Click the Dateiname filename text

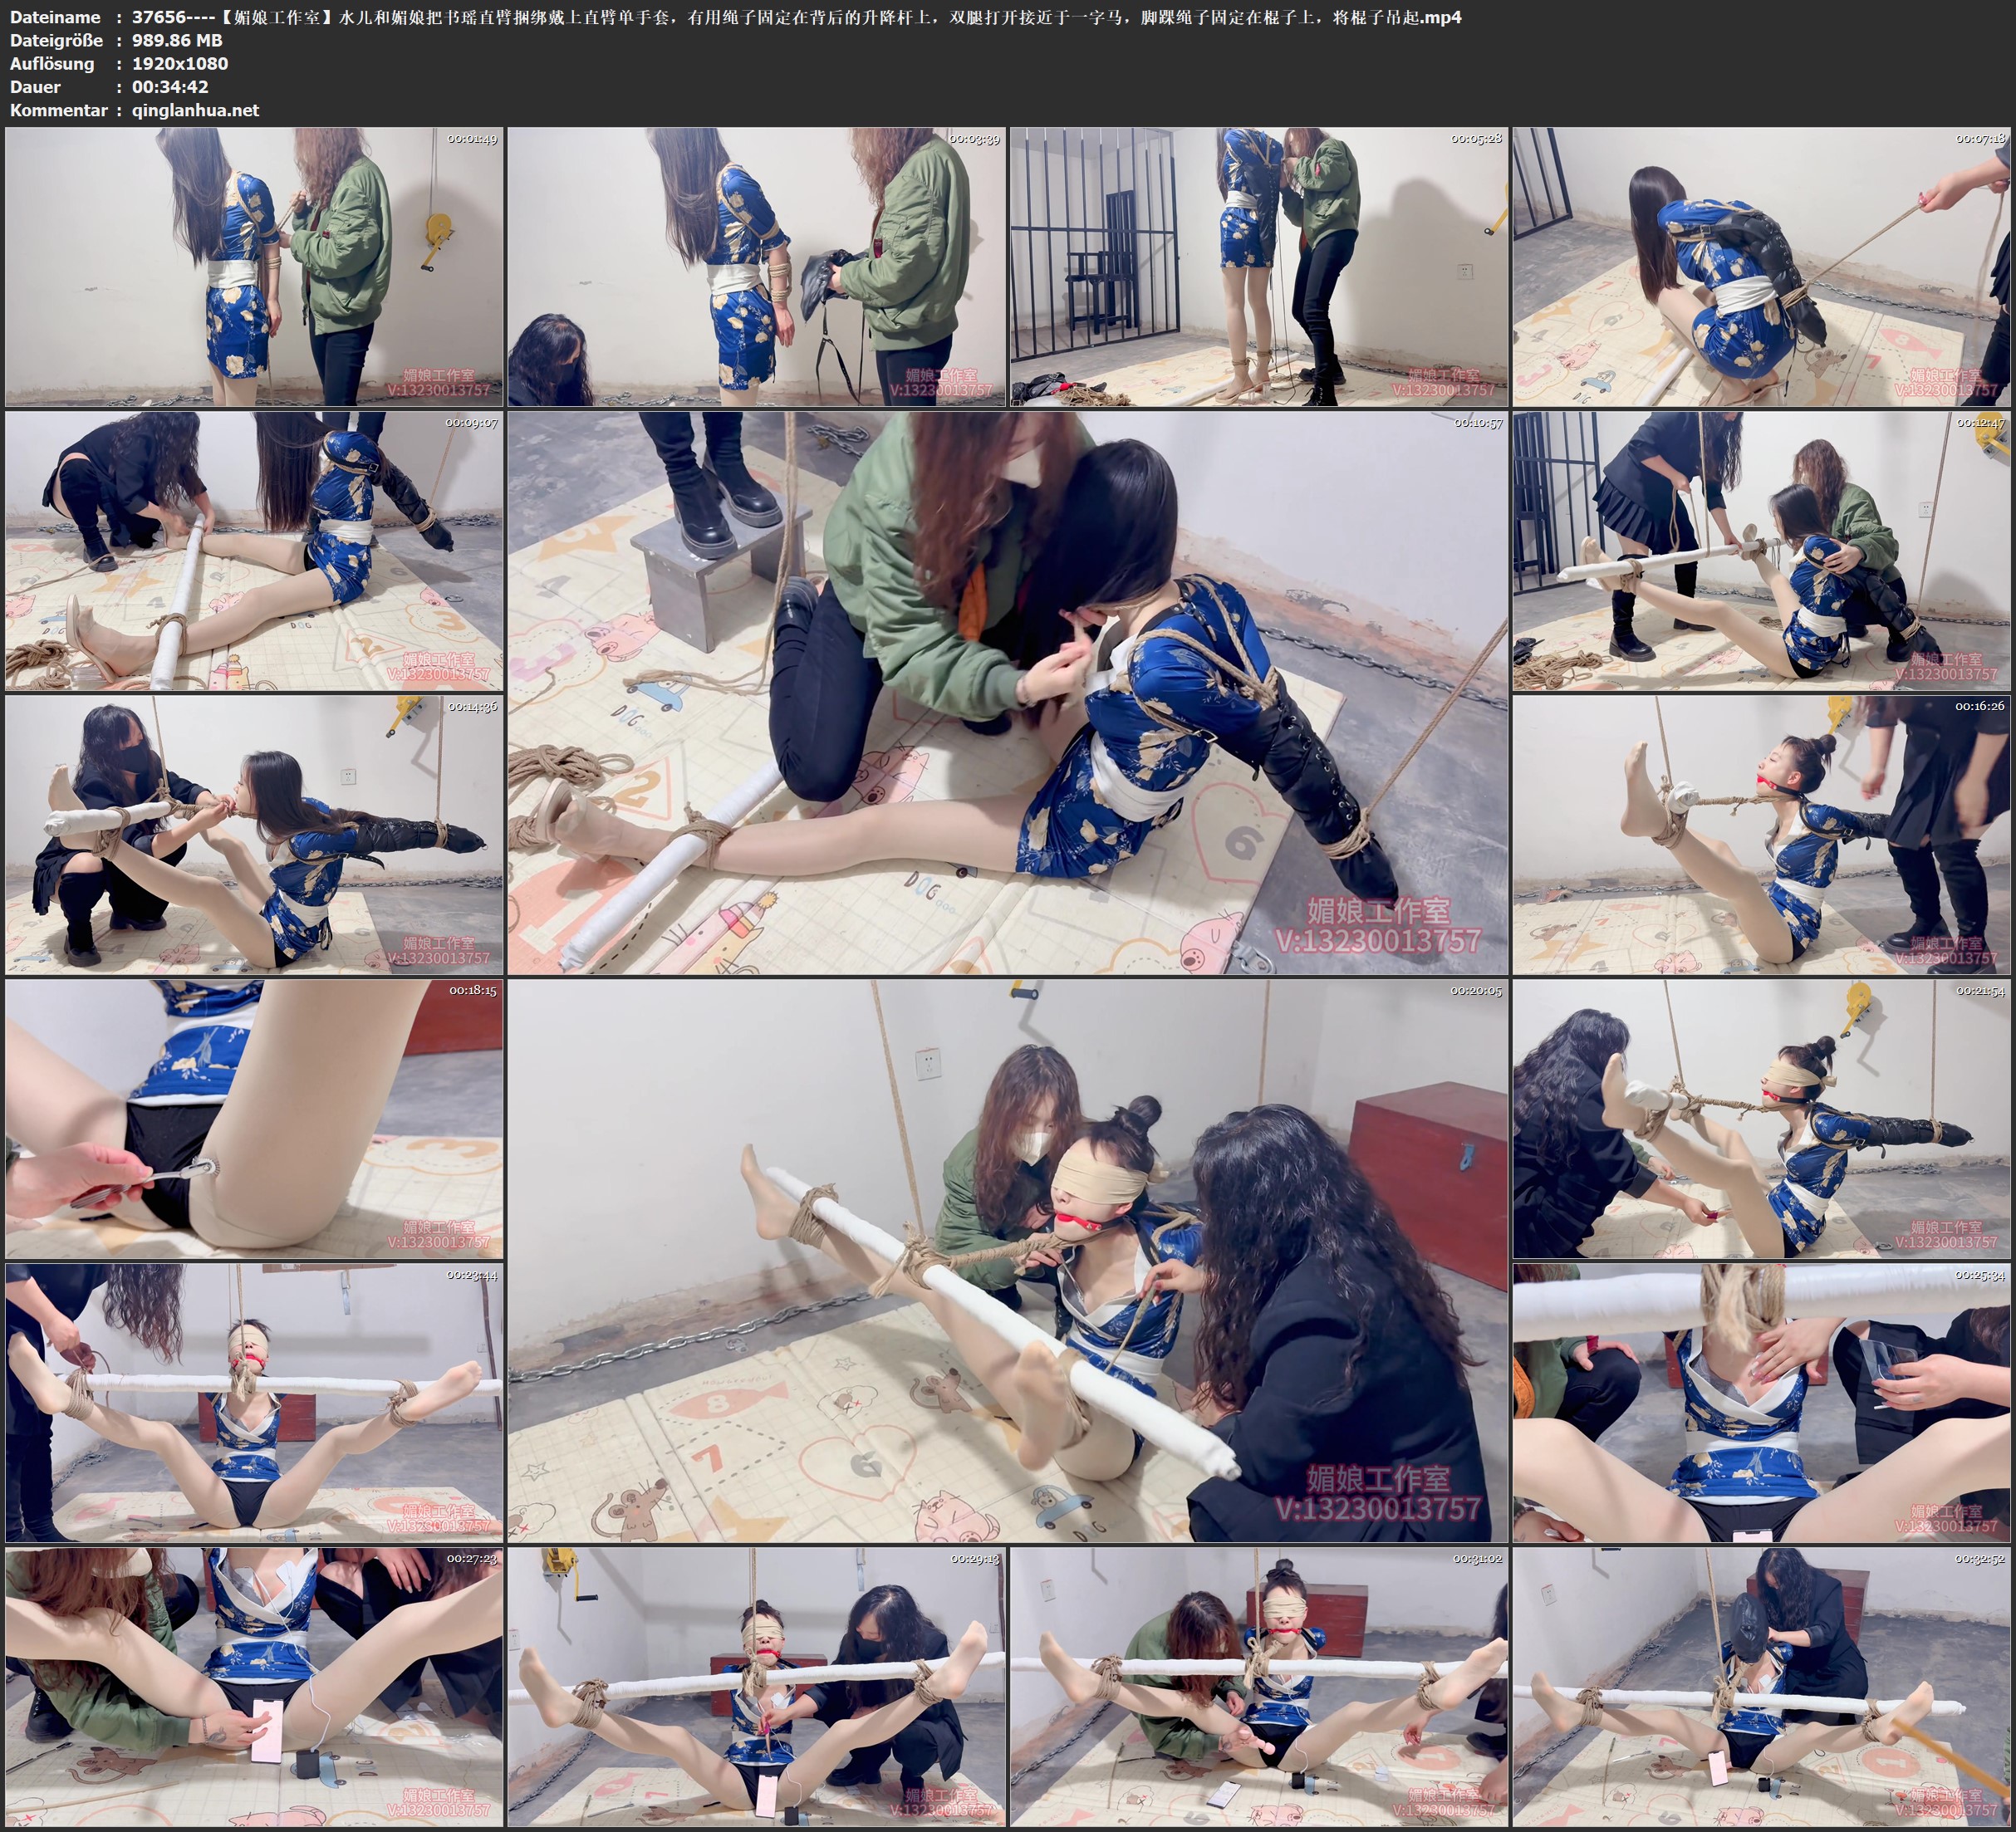coord(796,17)
